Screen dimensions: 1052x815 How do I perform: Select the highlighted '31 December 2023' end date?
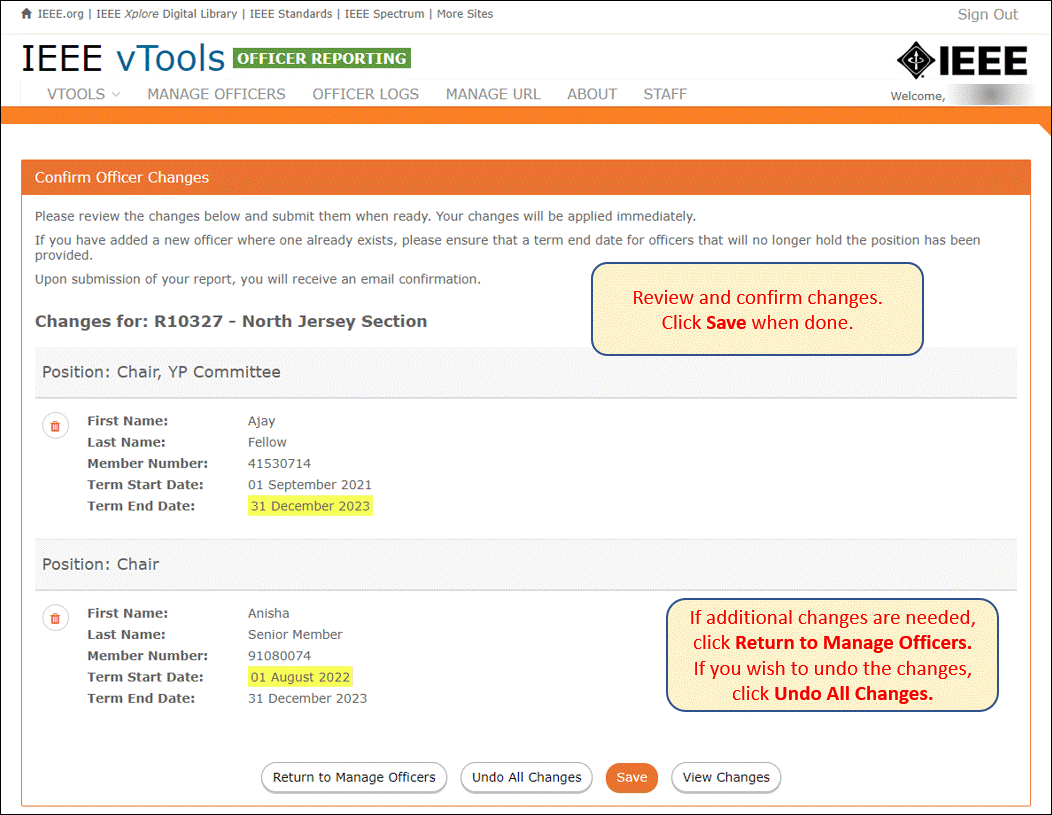[x=310, y=506]
